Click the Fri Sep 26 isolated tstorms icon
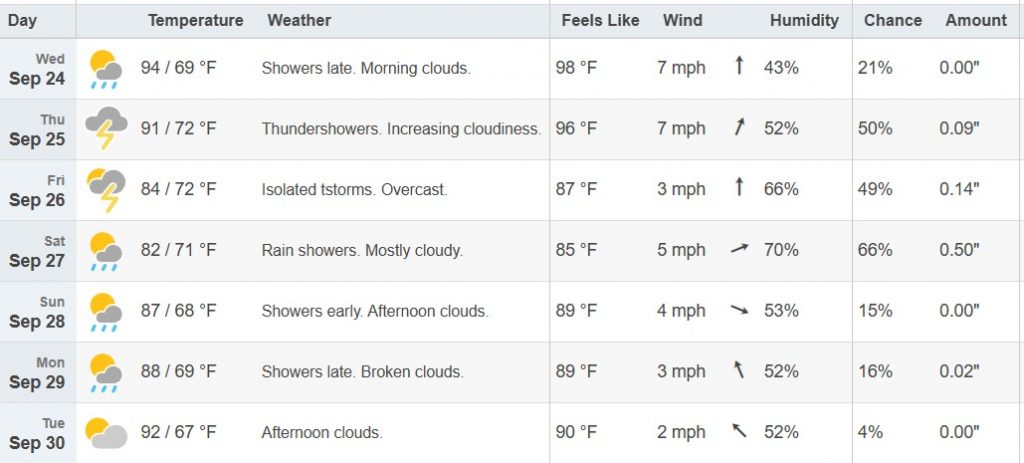The image size is (1024, 463). [x=106, y=189]
